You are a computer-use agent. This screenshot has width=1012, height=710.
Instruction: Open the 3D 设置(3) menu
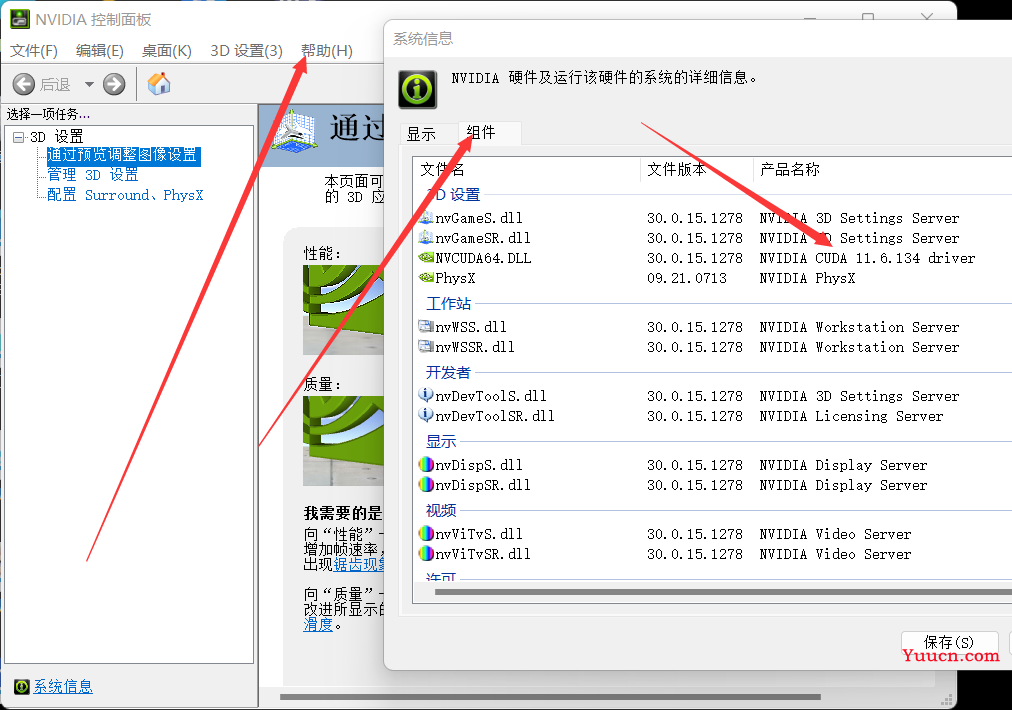[x=246, y=51]
